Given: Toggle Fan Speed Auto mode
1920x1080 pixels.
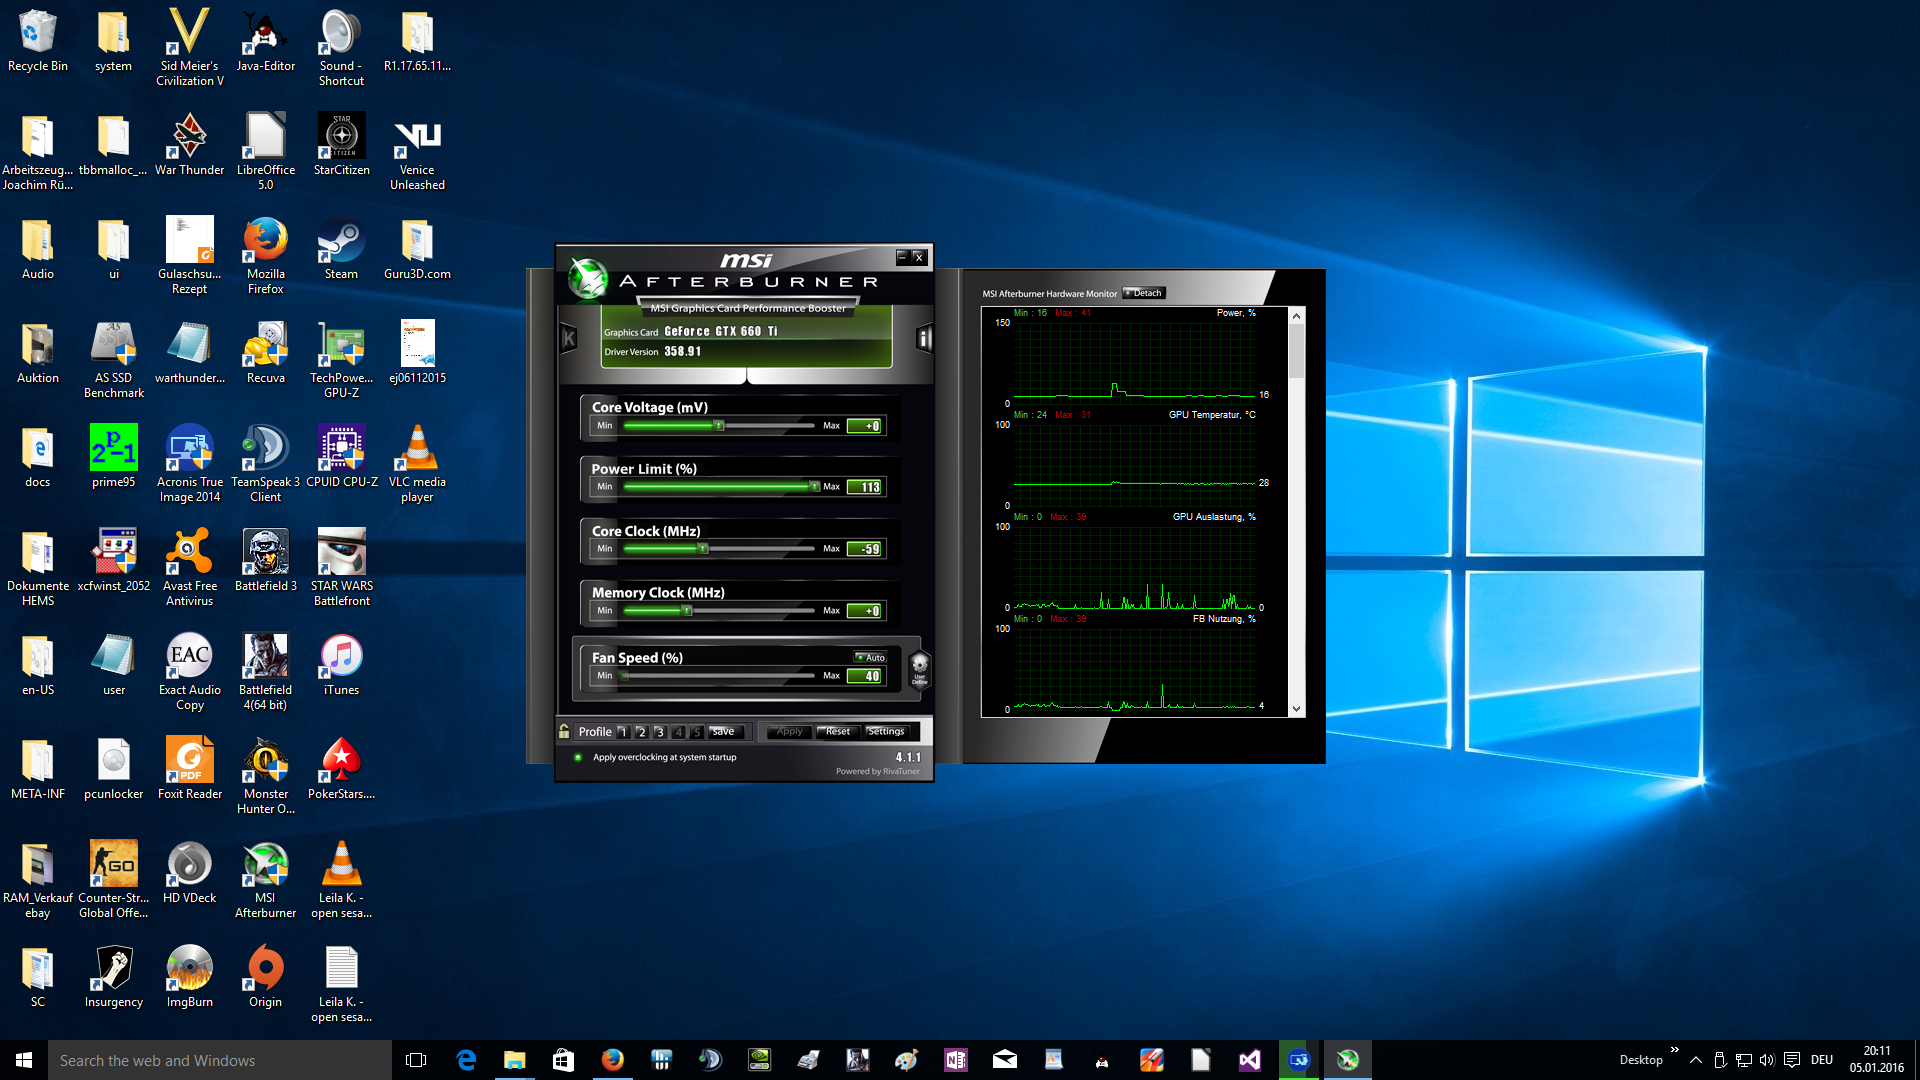Looking at the screenshot, I should [x=870, y=657].
